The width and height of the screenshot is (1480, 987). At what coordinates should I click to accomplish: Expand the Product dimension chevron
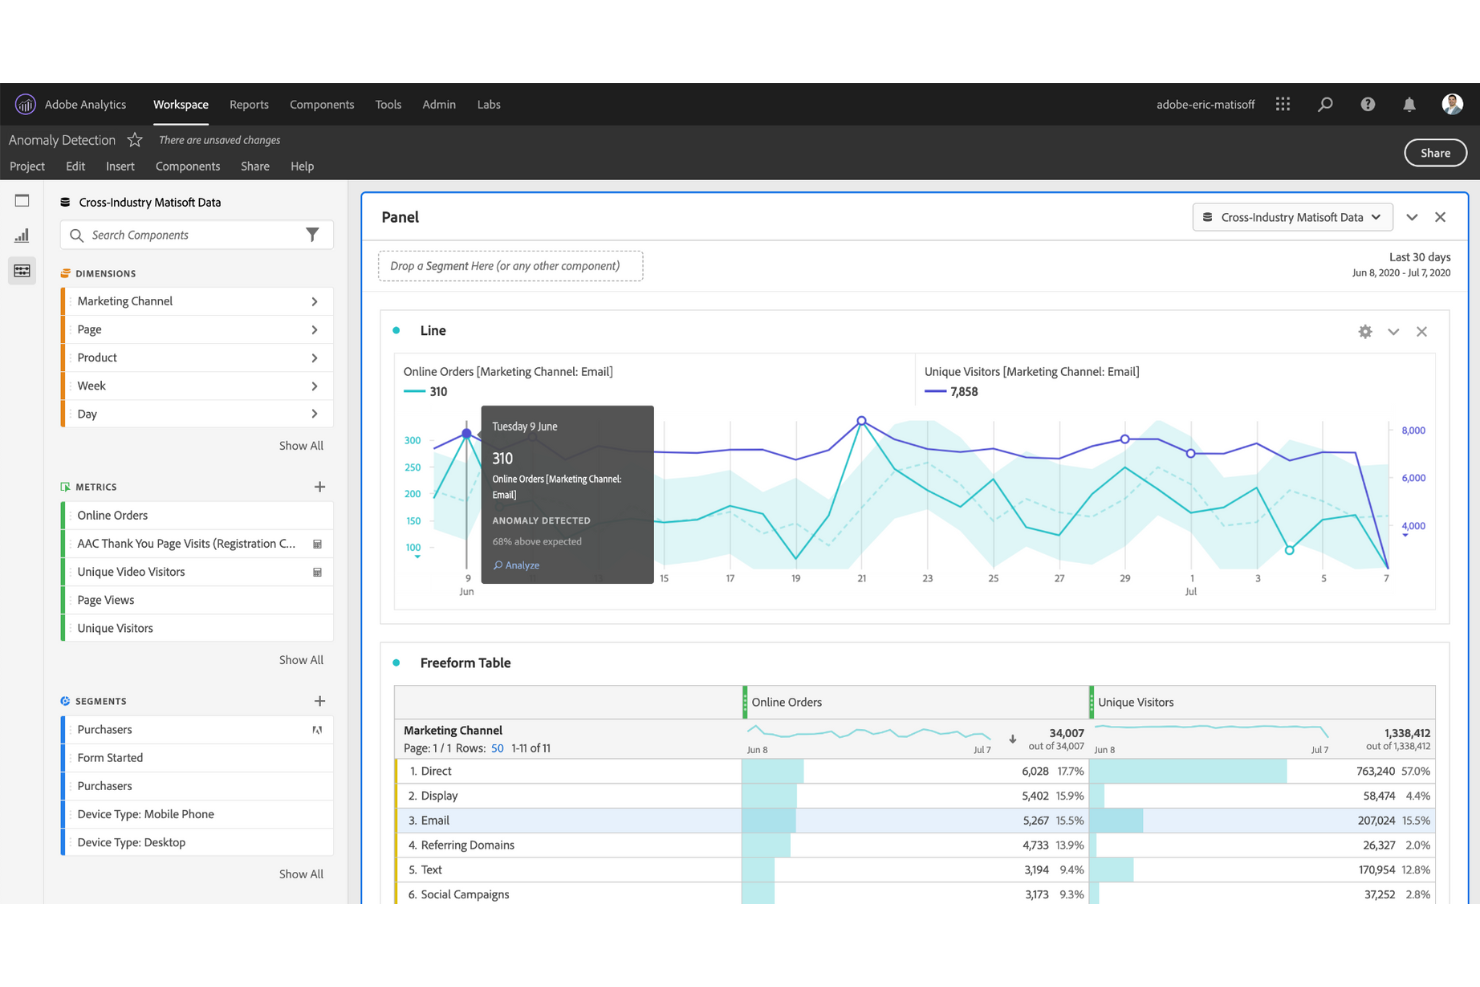click(x=314, y=357)
